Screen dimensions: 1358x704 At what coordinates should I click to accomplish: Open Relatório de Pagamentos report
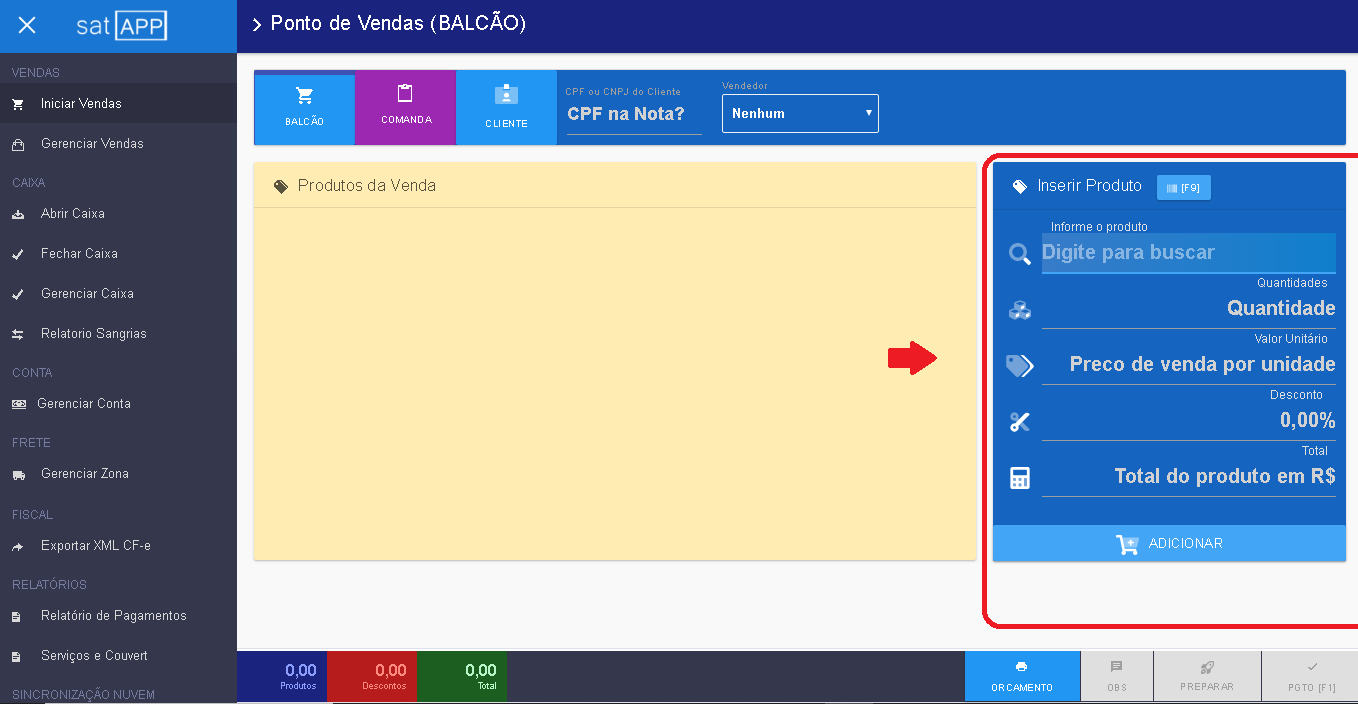pyautogui.click(x=113, y=616)
